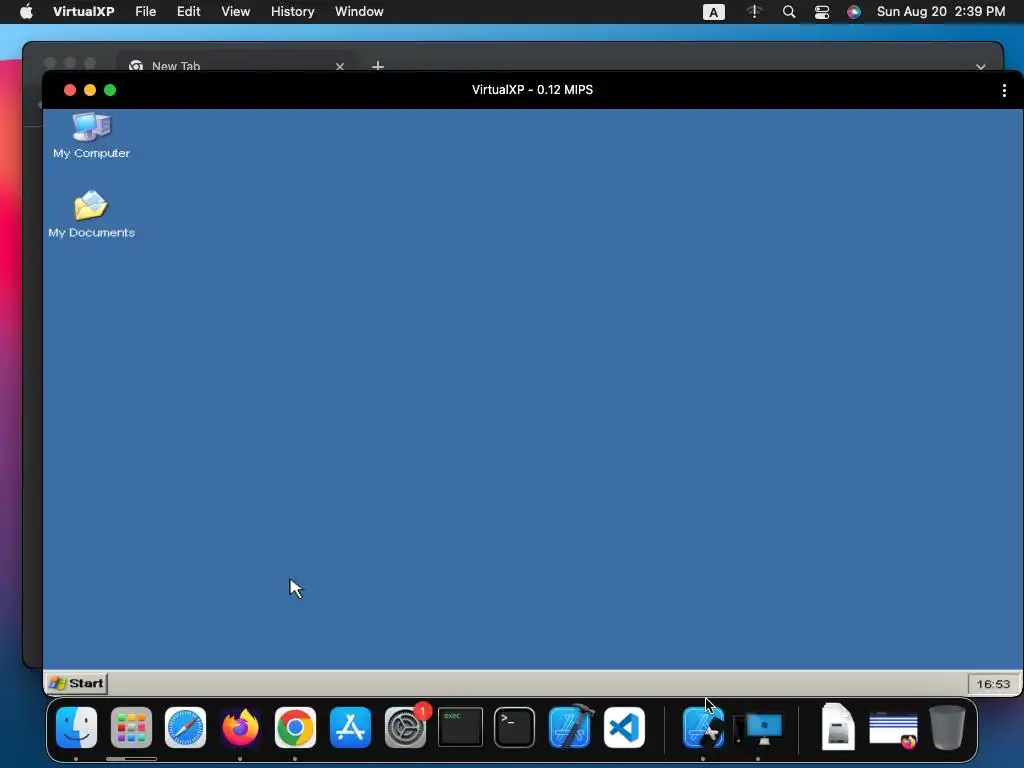Launch Safari from the Dock
Viewport: 1024px width, 768px height.
(x=185, y=727)
